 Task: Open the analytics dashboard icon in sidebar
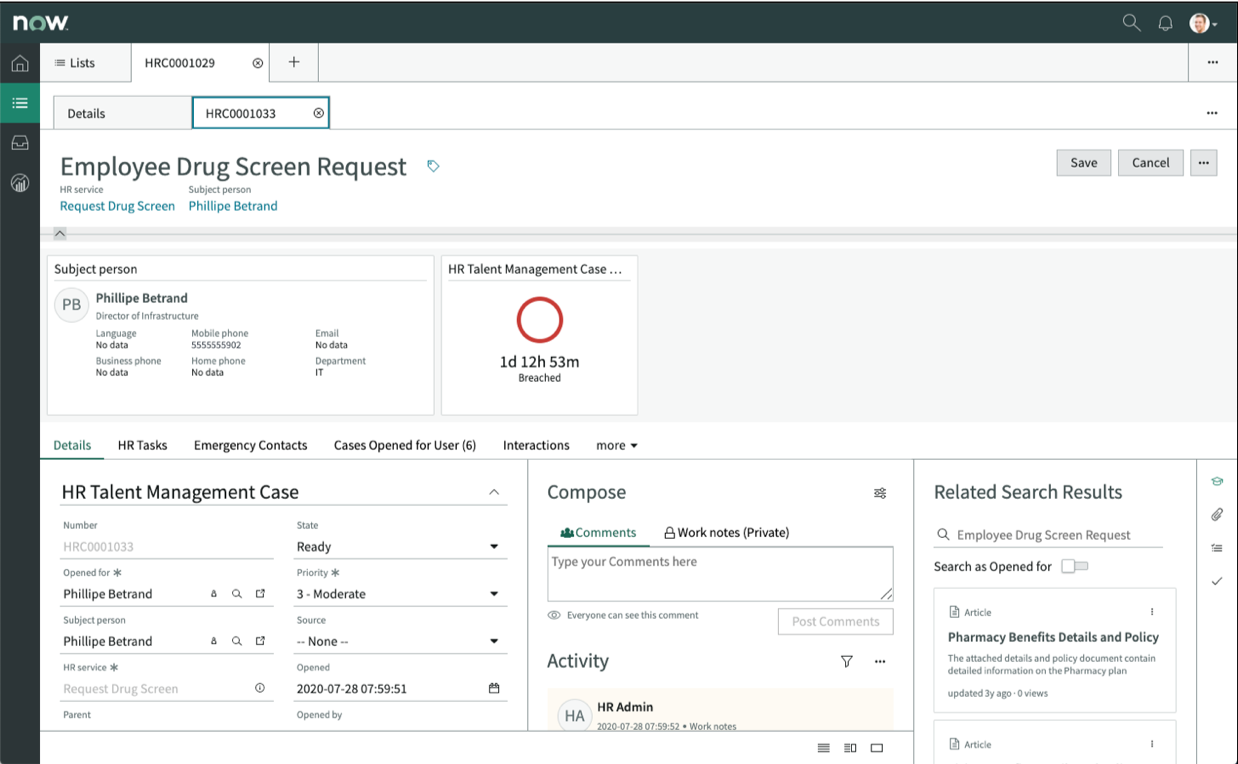pyautogui.click(x=19, y=183)
